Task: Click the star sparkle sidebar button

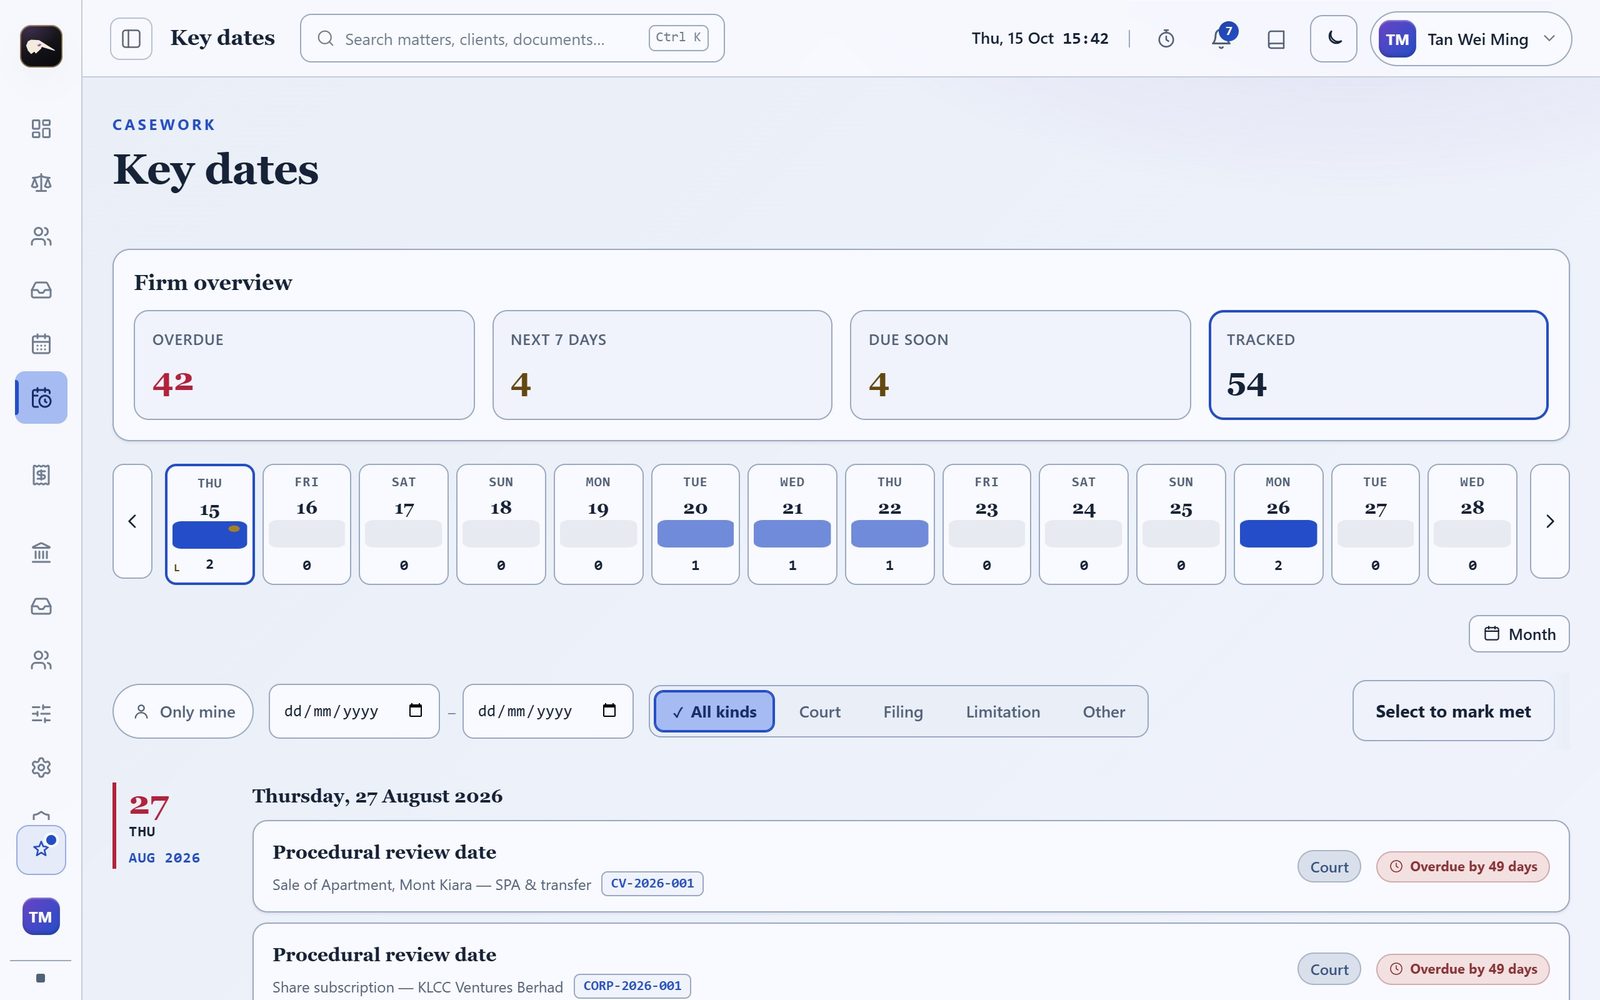Action: point(41,850)
